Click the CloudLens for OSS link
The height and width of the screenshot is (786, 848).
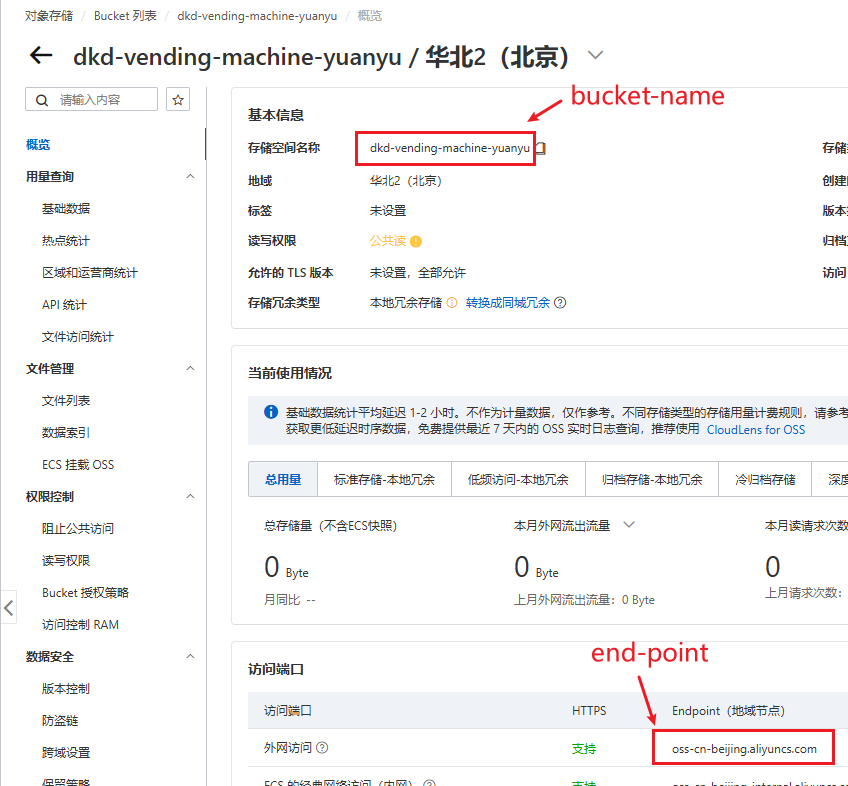[755, 430]
